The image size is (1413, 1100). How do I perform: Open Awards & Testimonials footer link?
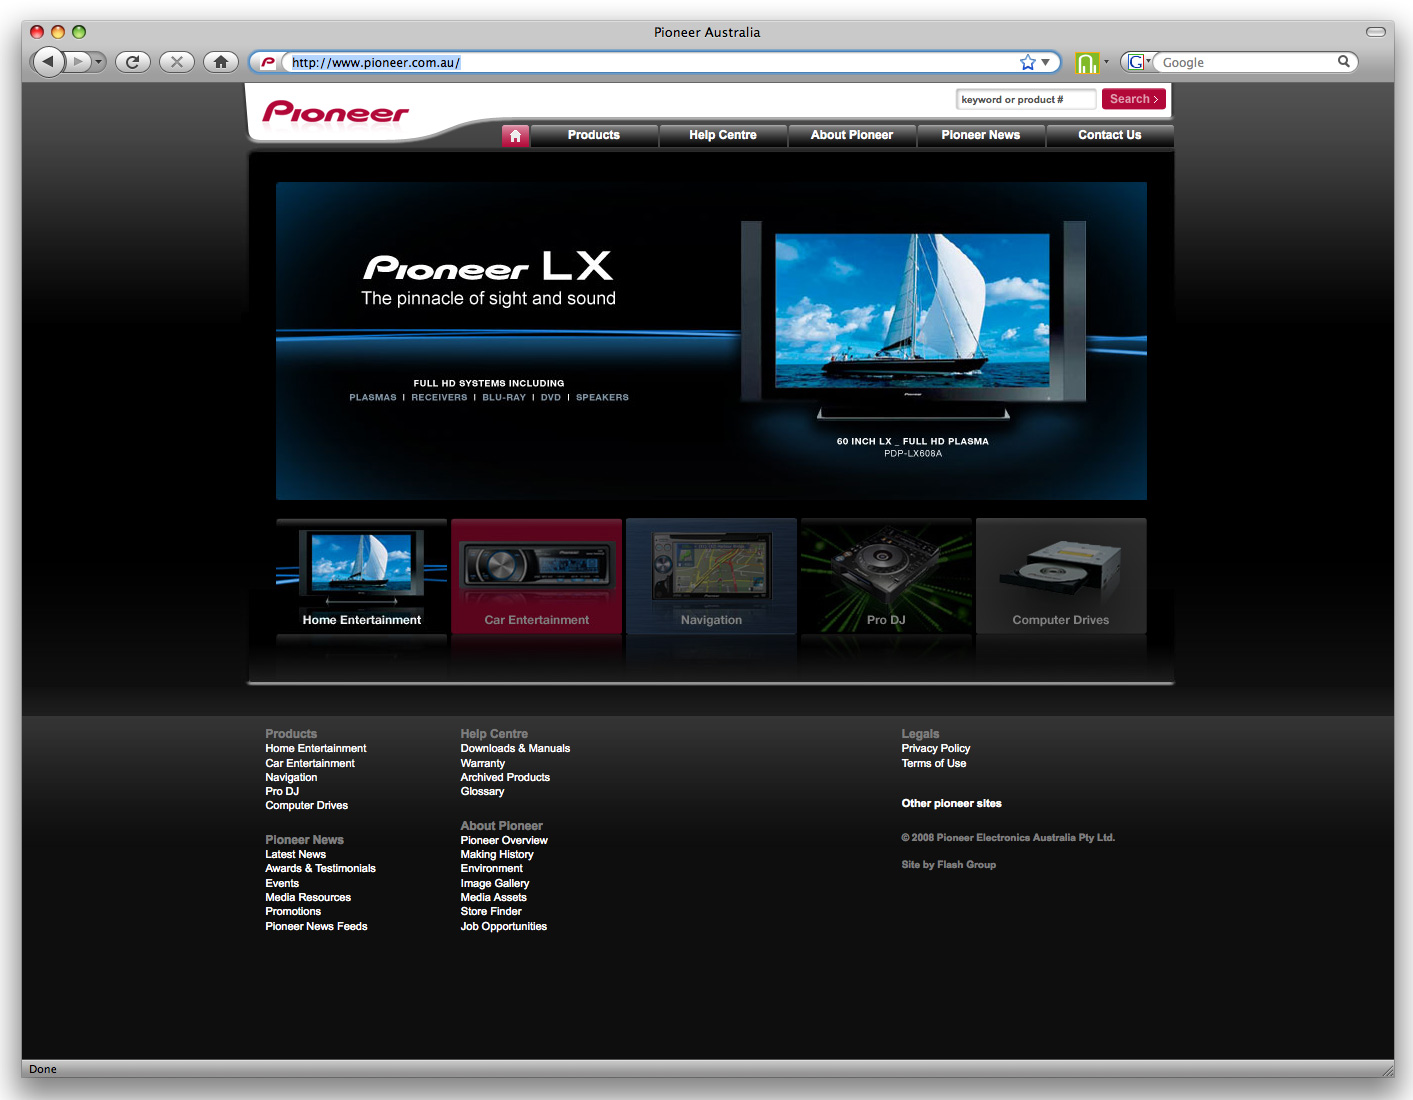coord(321,868)
